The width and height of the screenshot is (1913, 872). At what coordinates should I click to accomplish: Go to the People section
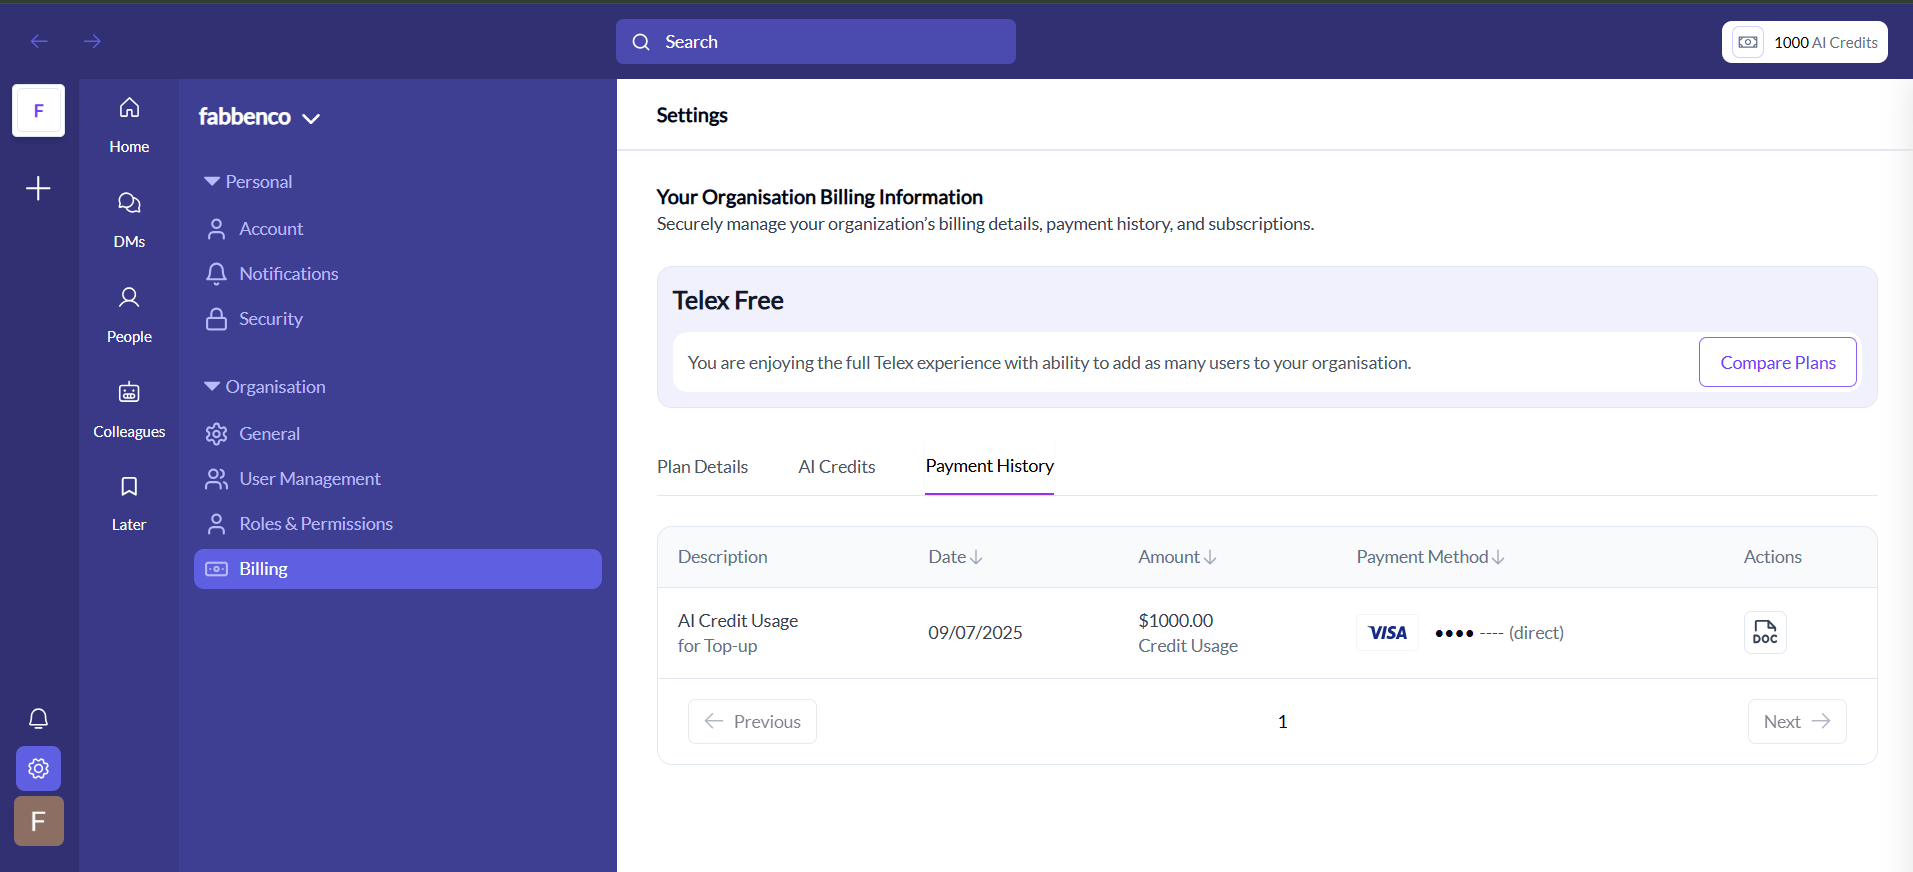click(129, 315)
